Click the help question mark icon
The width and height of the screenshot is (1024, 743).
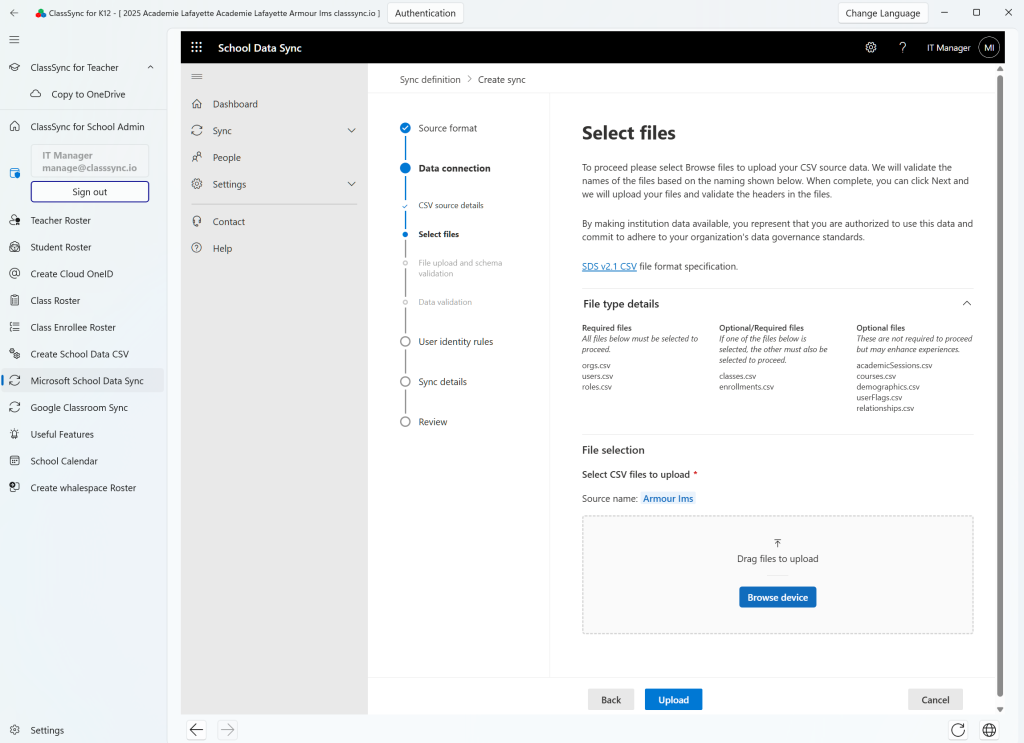point(903,48)
